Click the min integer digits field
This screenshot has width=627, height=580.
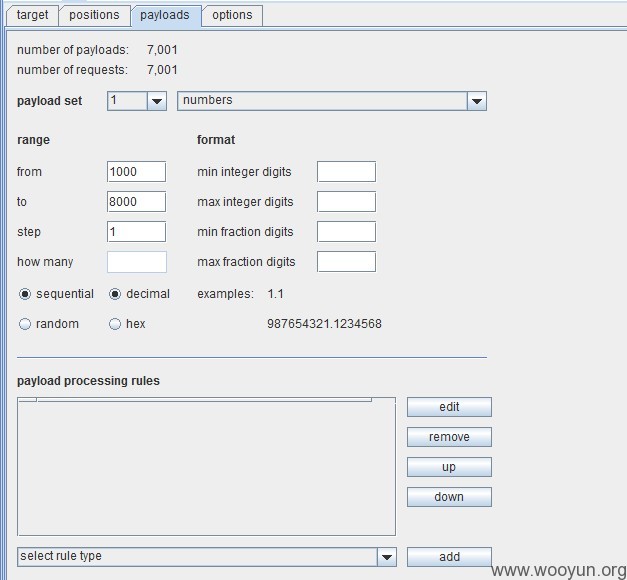(x=346, y=172)
